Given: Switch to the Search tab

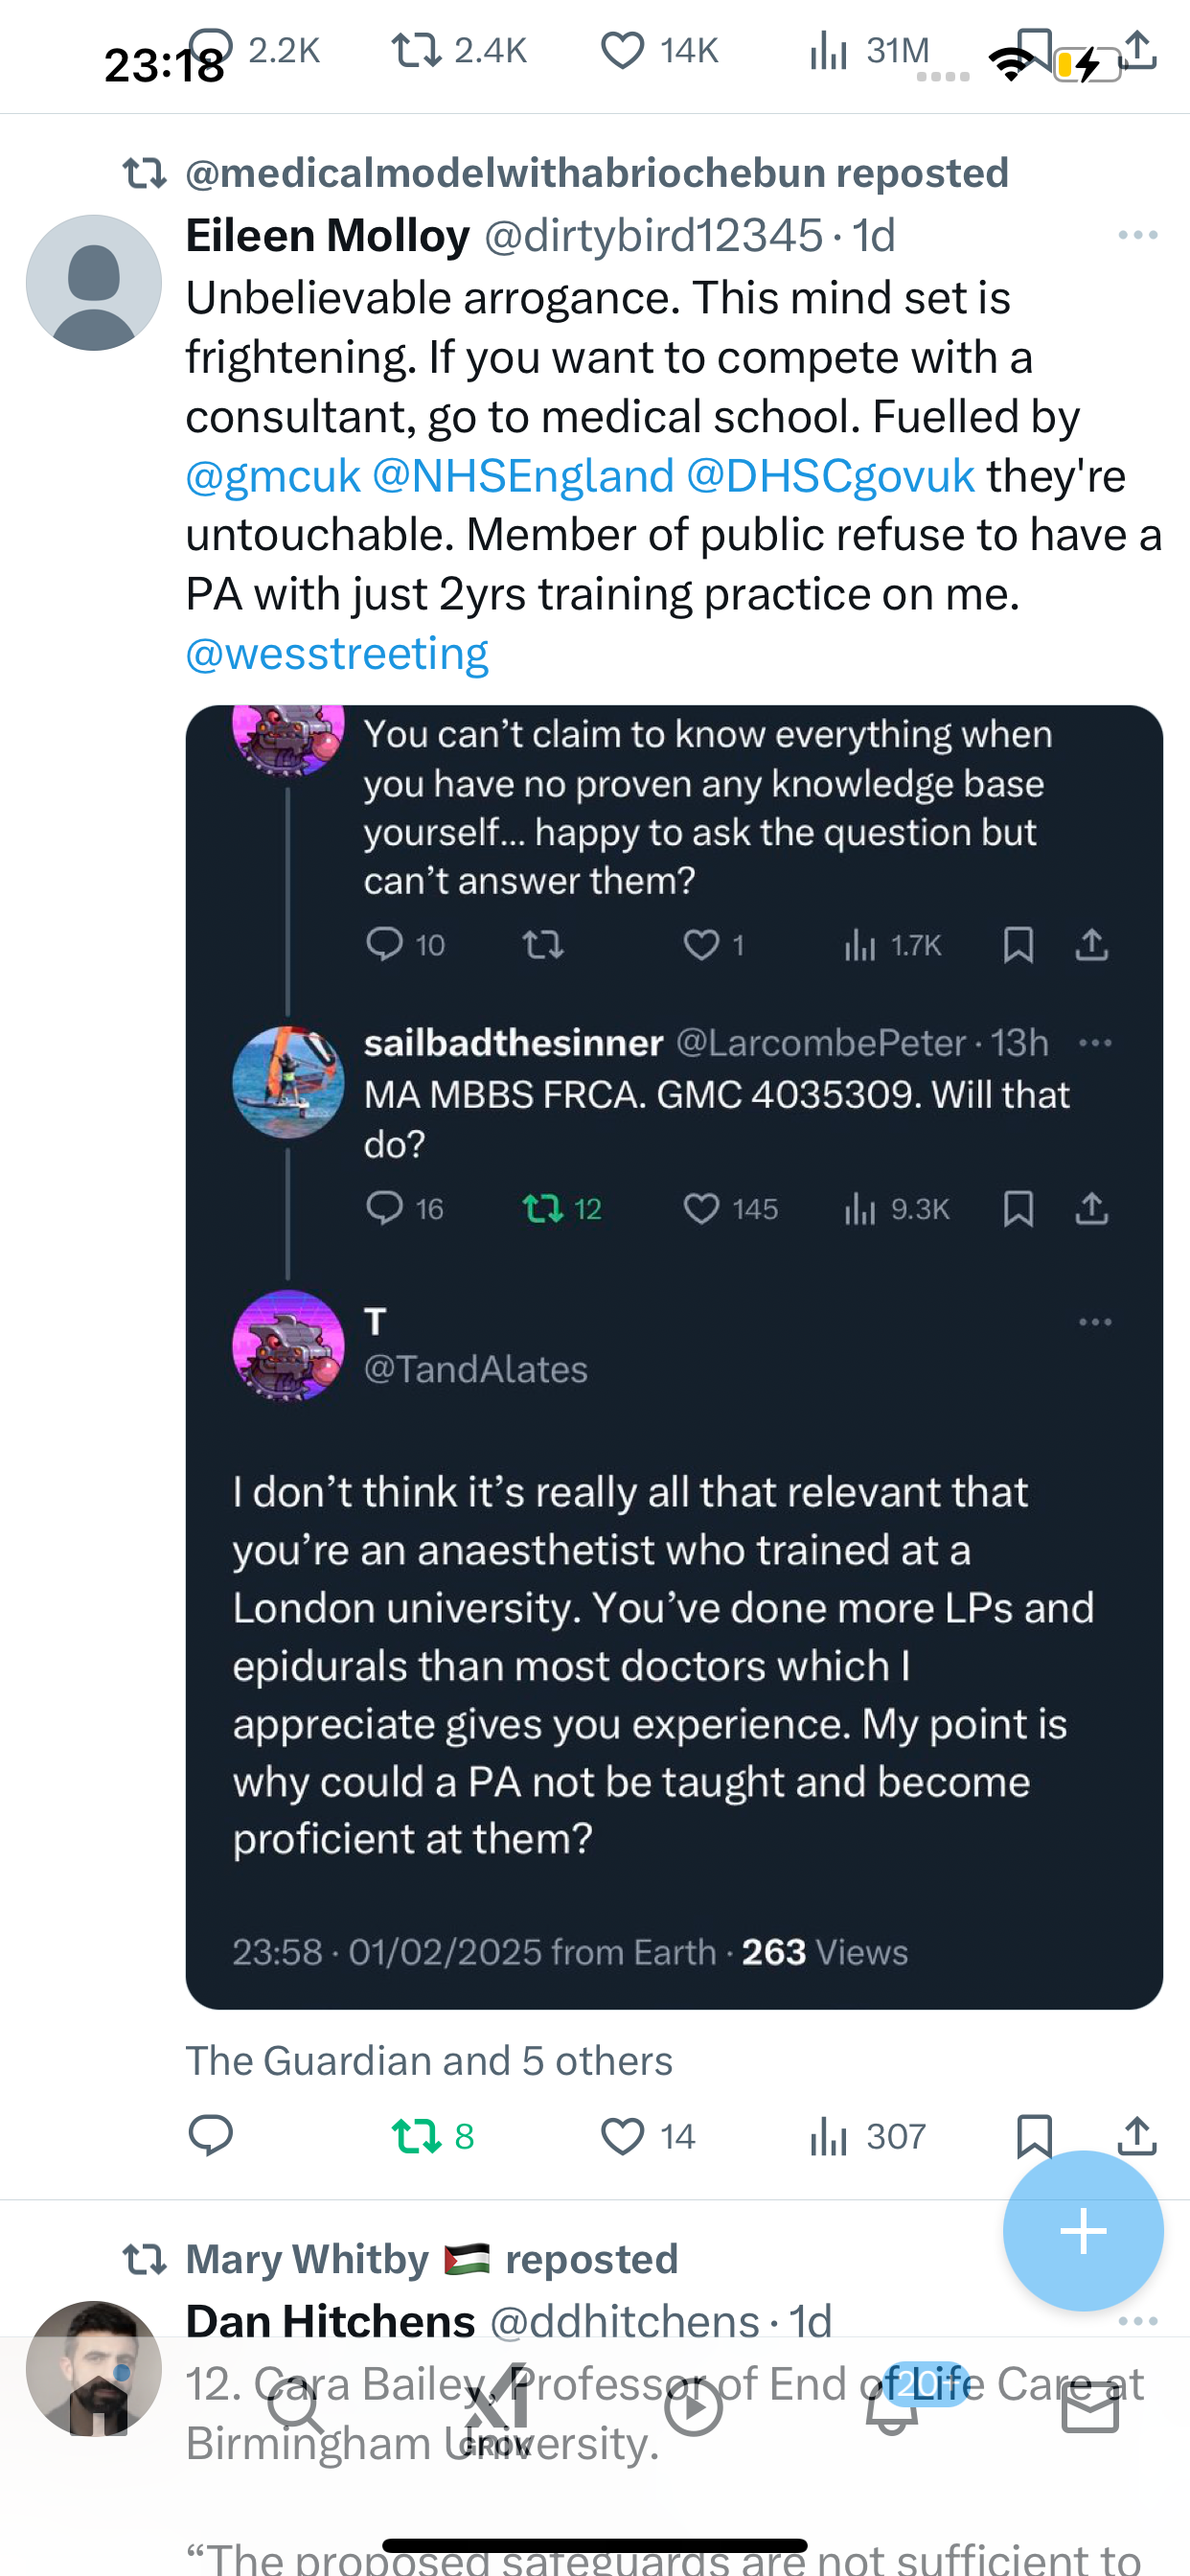Looking at the screenshot, I should click(297, 2408).
